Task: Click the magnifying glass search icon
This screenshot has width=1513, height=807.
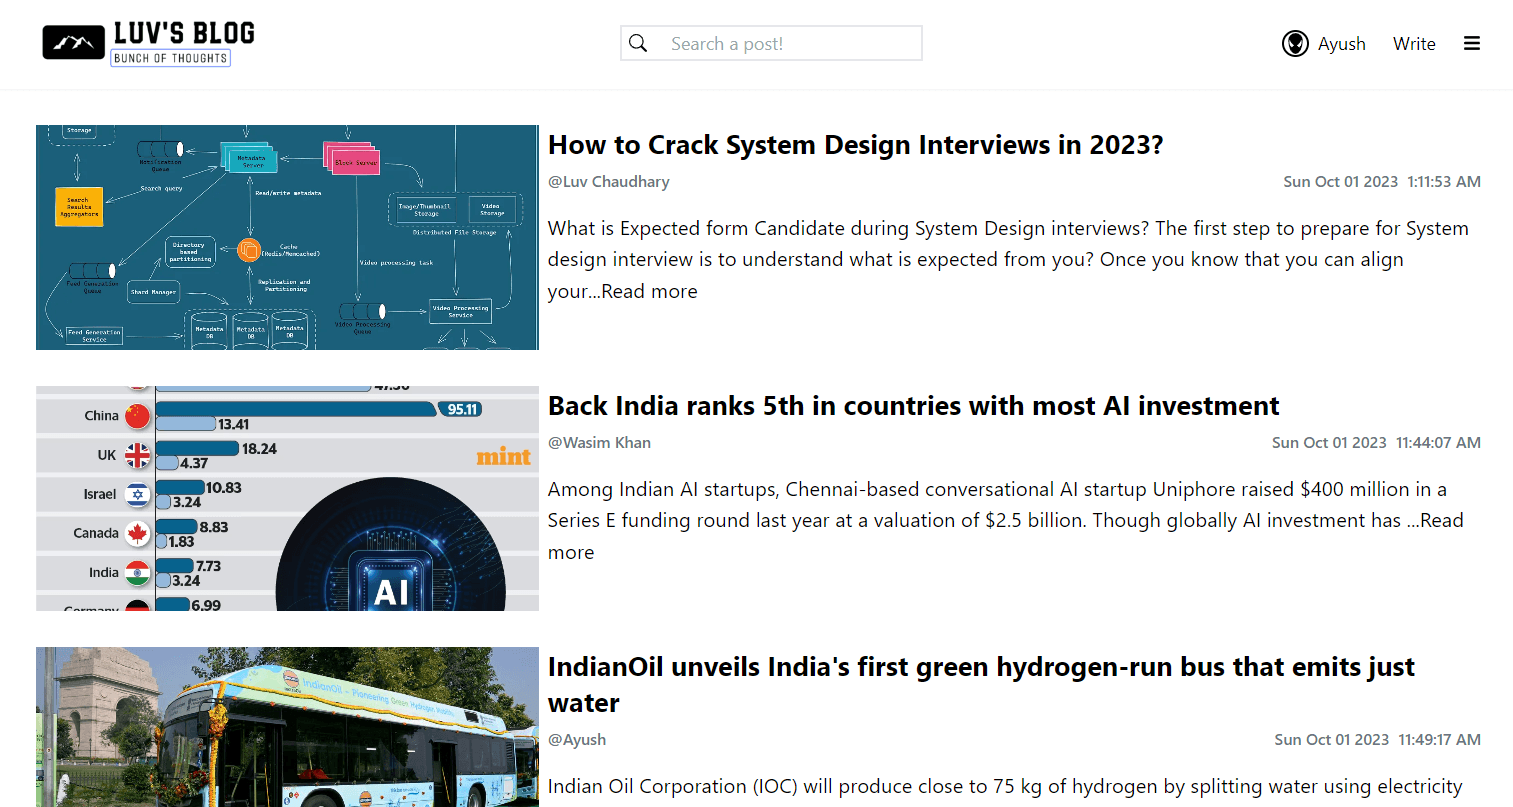Action: 638,43
